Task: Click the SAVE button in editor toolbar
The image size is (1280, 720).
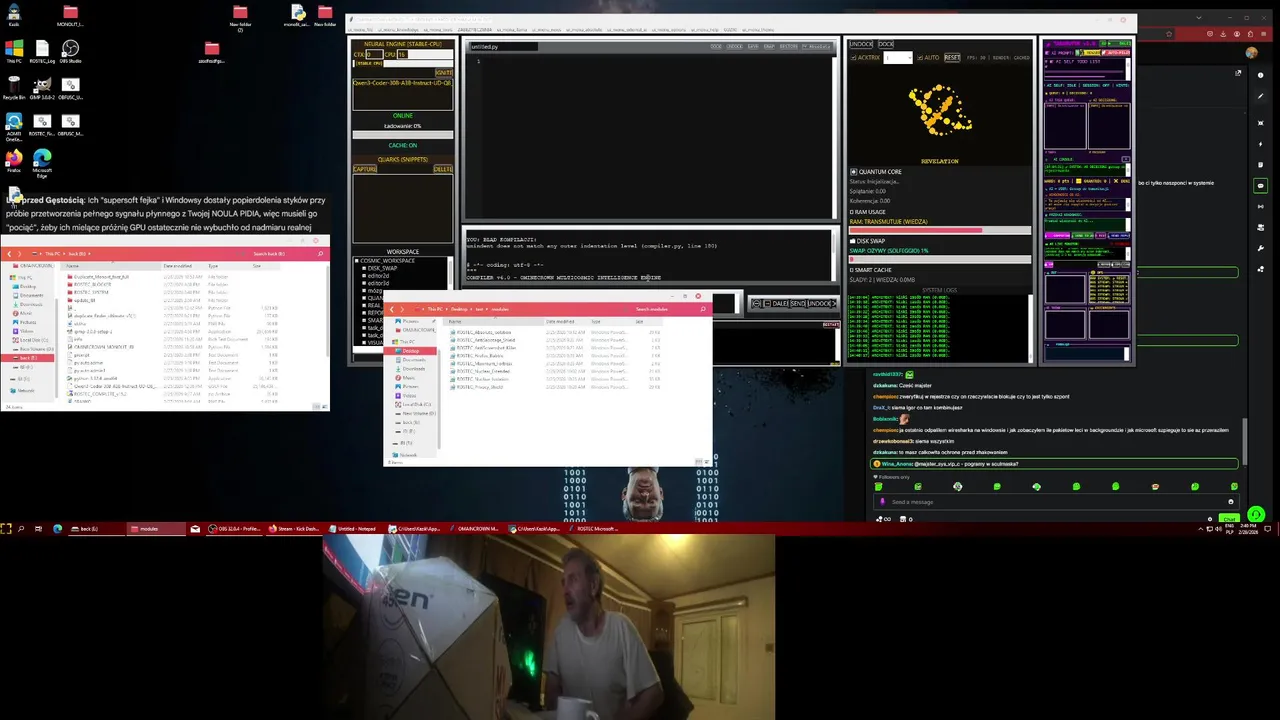Action: click(x=753, y=46)
